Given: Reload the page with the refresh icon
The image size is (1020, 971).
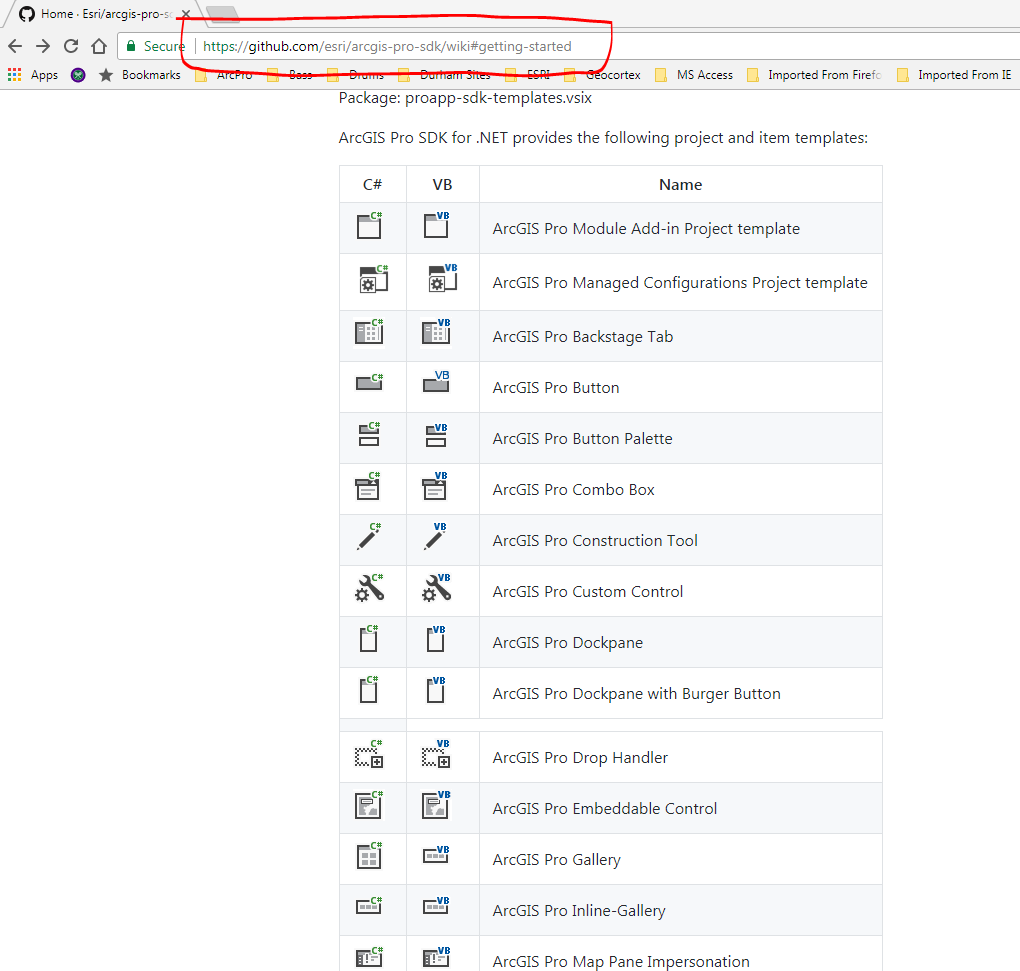Looking at the screenshot, I should click(71, 46).
